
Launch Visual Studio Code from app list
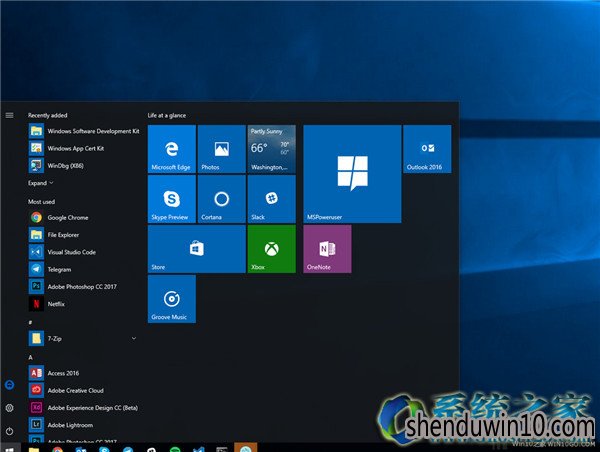click(84, 252)
